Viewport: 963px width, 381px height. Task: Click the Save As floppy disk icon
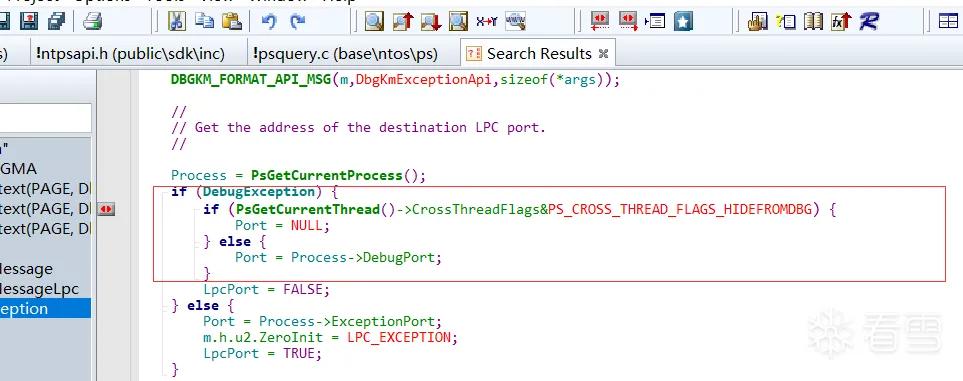click(x=29, y=22)
